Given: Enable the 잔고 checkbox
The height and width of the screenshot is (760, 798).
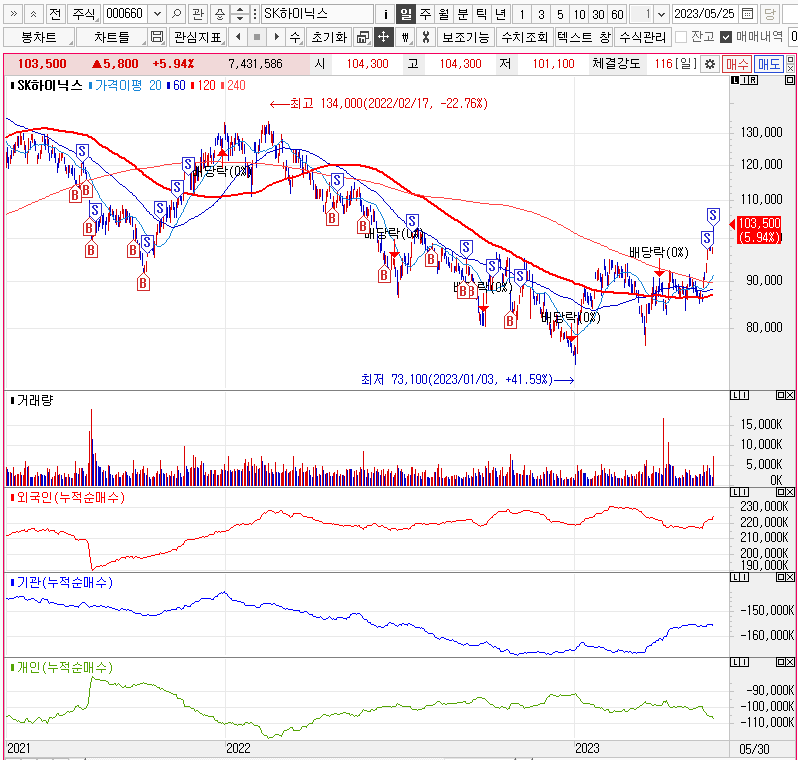Looking at the screenshot, I should pyautogui.click(x=681, y=37).
